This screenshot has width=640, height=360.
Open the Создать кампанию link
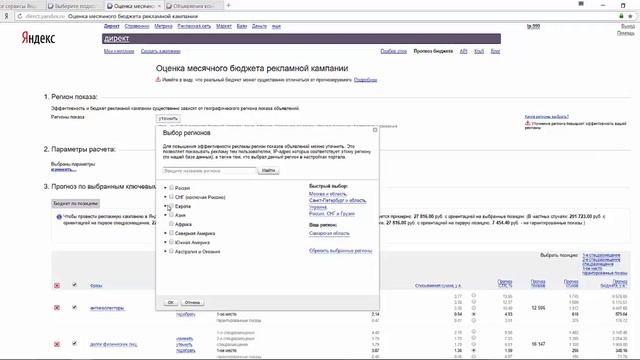[x=160, y=51]
